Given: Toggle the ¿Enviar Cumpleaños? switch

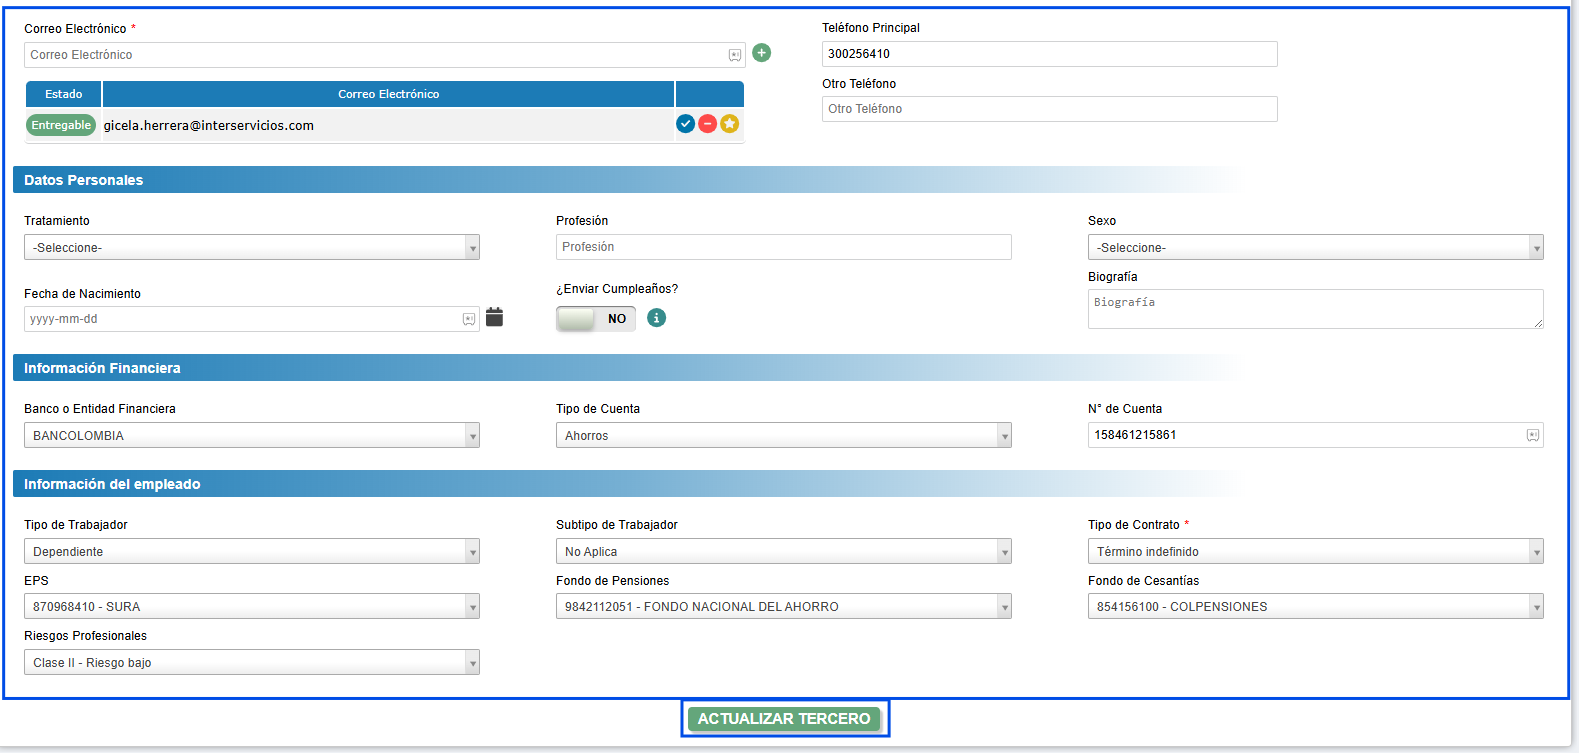Looking at the screenshot, I should pyautogui.click(x=596, y=319).
